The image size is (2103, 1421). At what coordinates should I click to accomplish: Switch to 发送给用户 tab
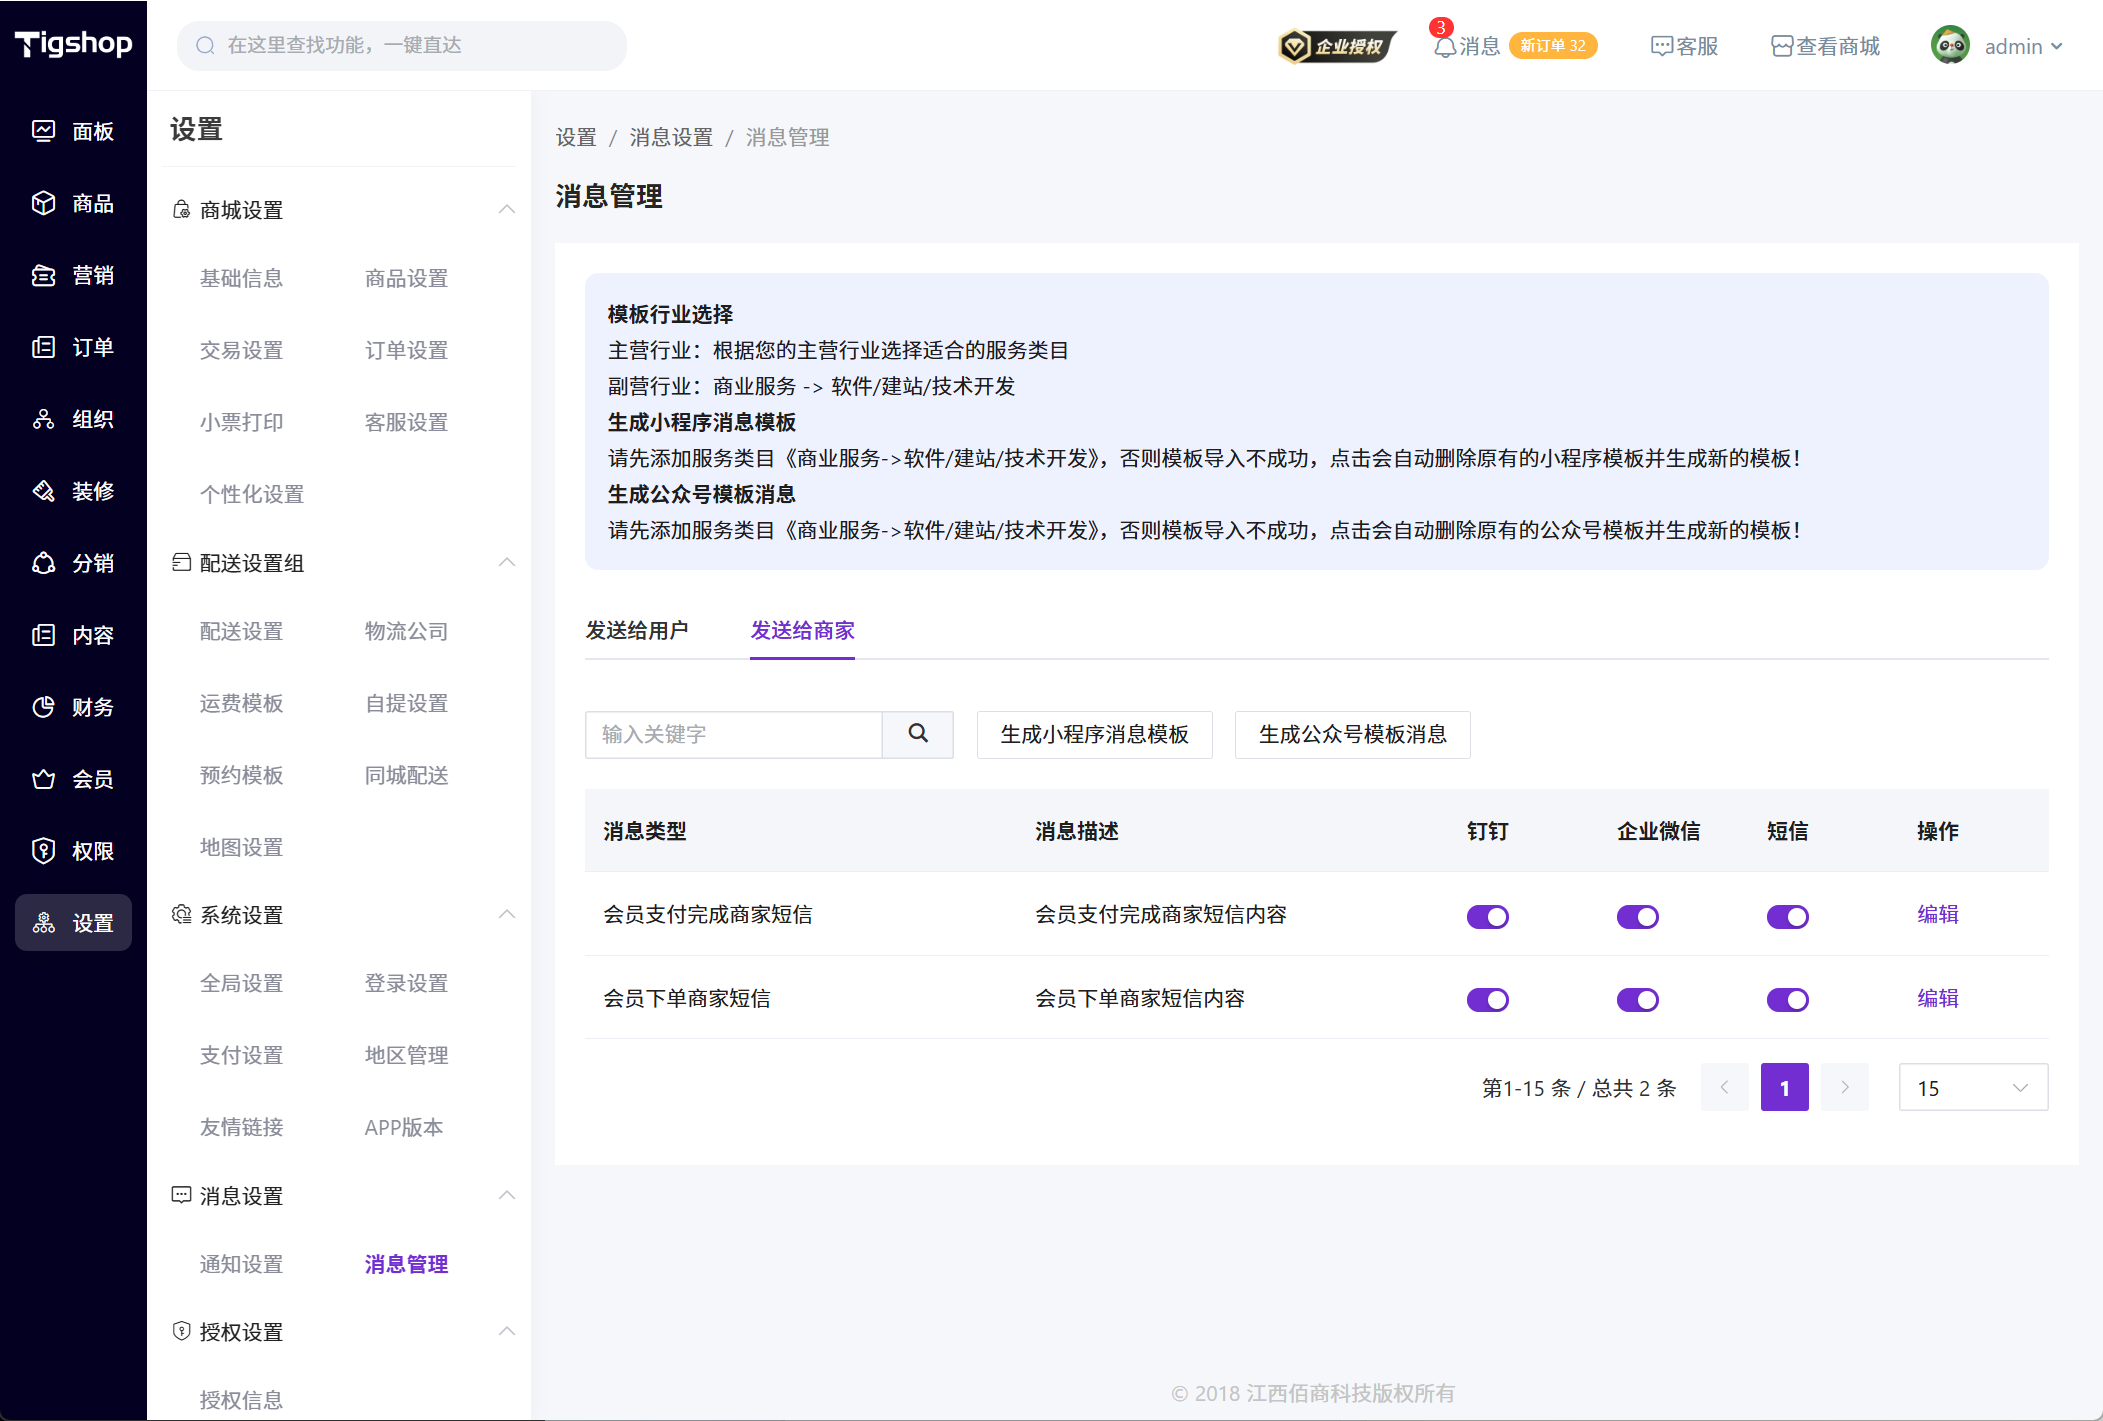(x=637, y=630)
